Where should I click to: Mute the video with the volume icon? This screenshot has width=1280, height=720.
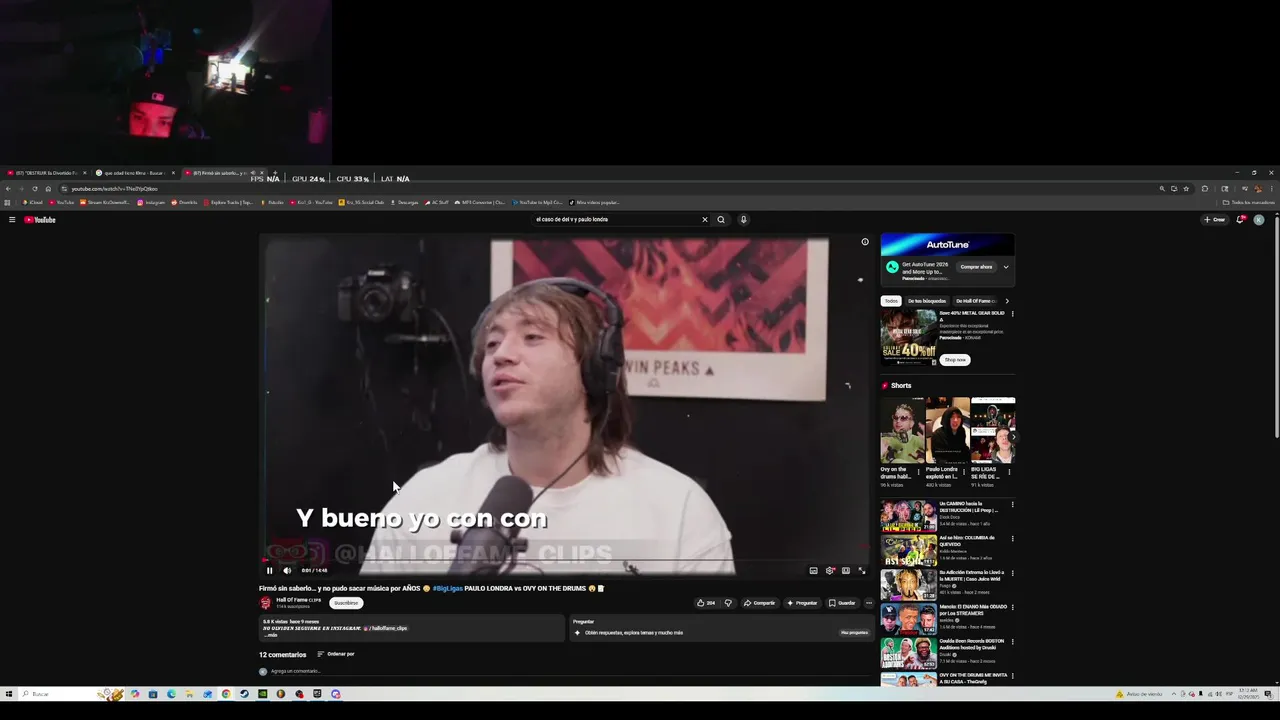tap(287, 571)
